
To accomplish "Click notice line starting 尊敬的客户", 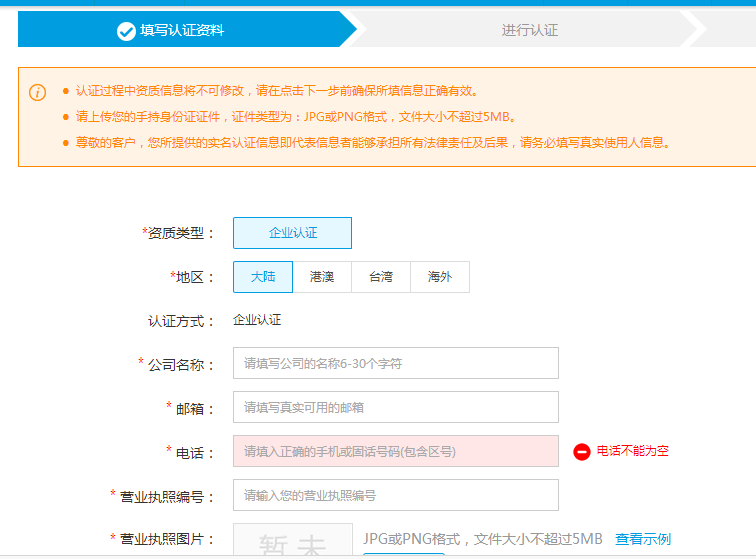I will (x=373, y=143).
